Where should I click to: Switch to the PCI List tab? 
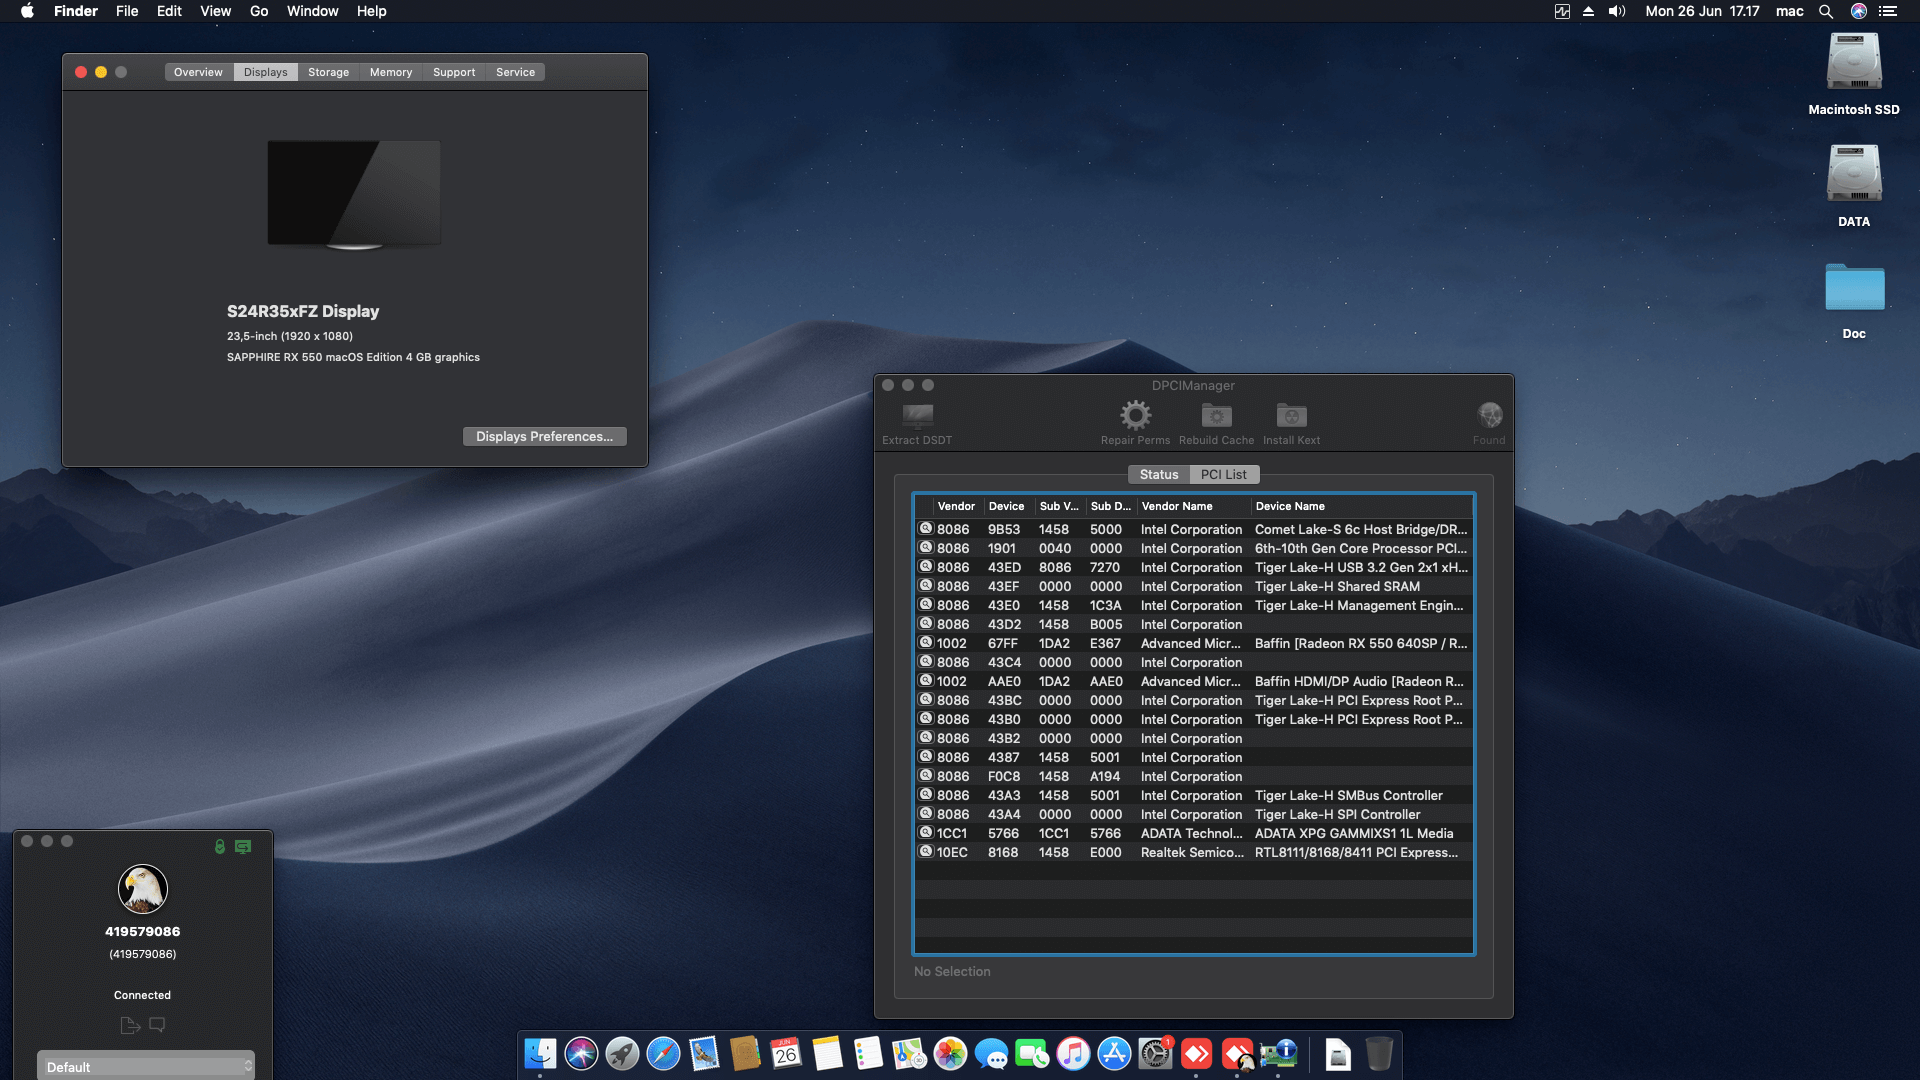[1224, 475]
